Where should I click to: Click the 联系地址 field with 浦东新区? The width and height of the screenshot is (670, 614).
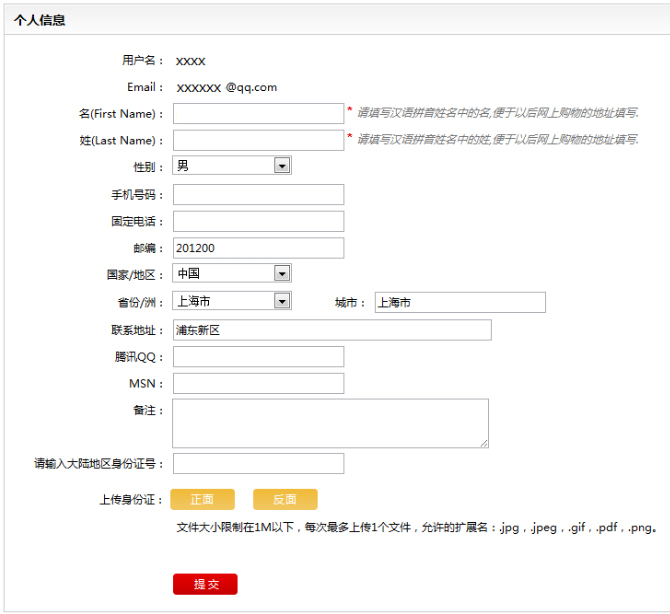[332, 330]
